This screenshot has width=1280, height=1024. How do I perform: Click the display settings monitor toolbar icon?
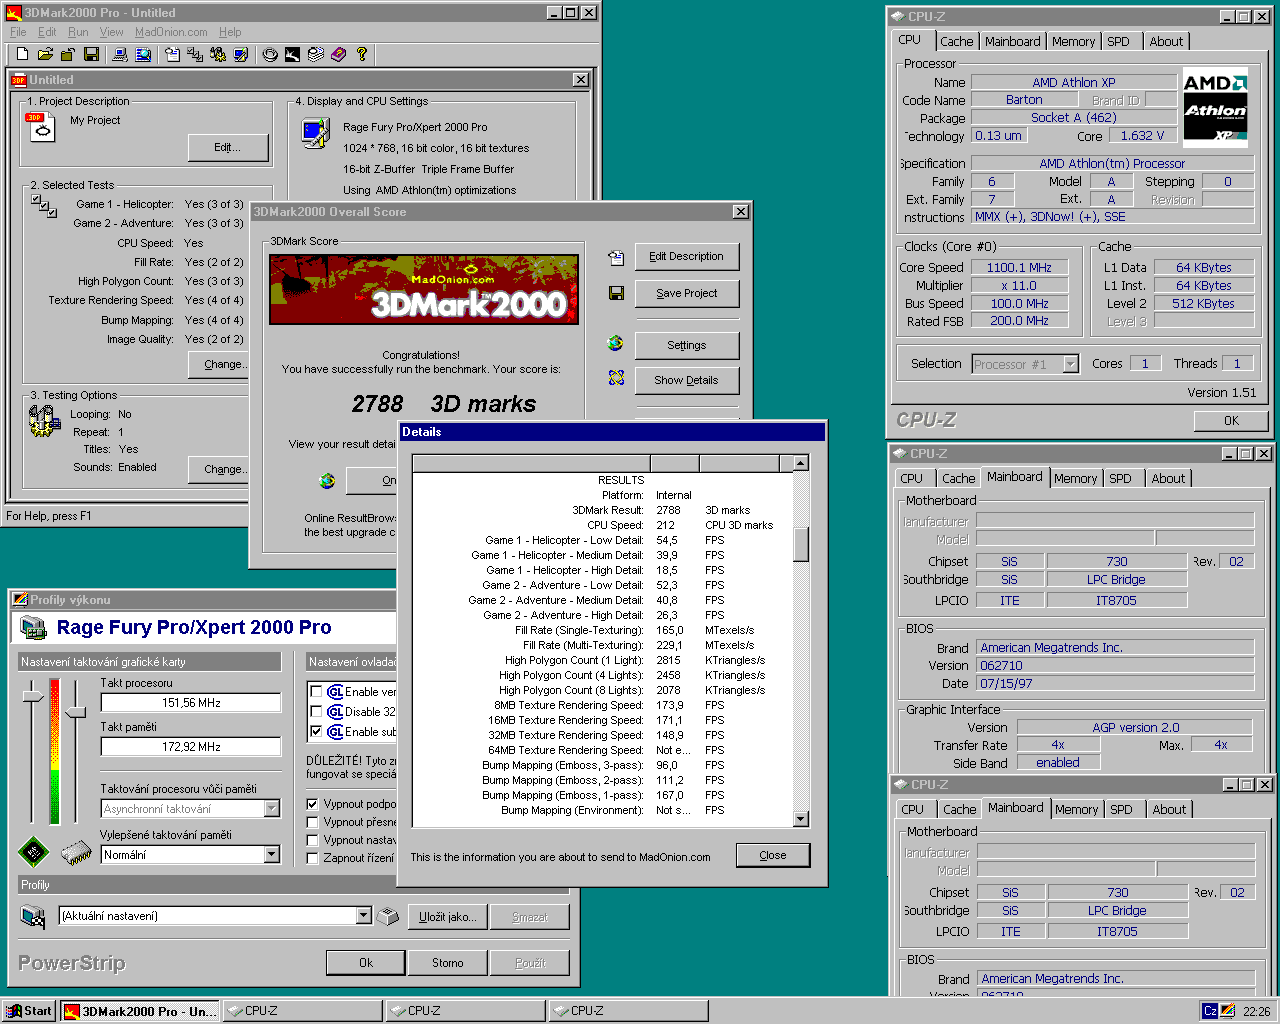click(x=241, y=54)
